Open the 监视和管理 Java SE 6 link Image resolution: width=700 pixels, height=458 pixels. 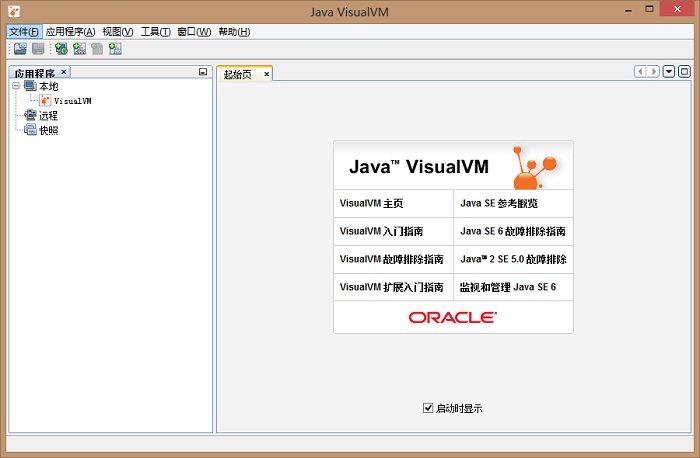tap(508, 287)
